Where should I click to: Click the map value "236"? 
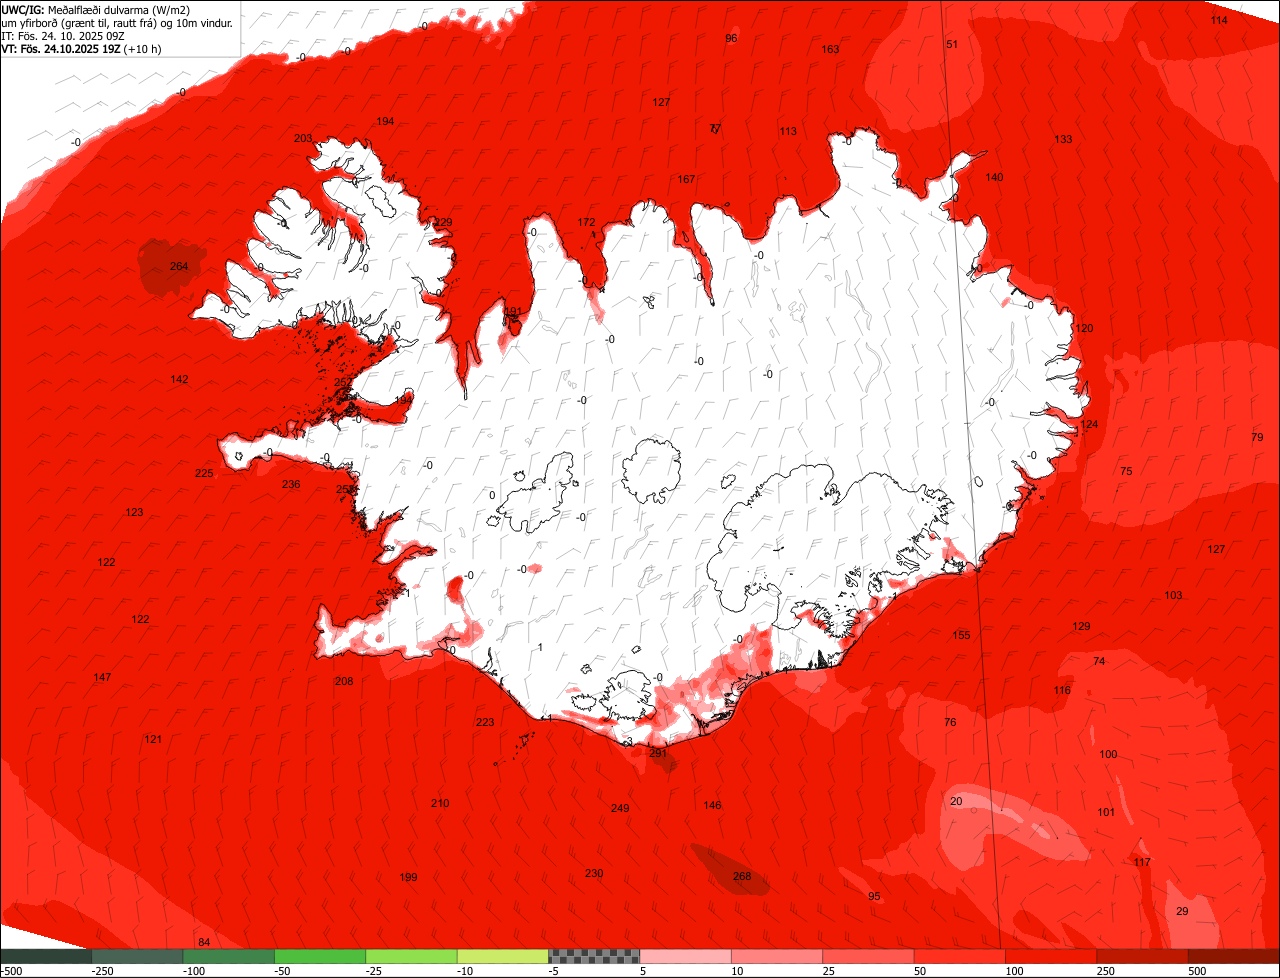(291, 485)
